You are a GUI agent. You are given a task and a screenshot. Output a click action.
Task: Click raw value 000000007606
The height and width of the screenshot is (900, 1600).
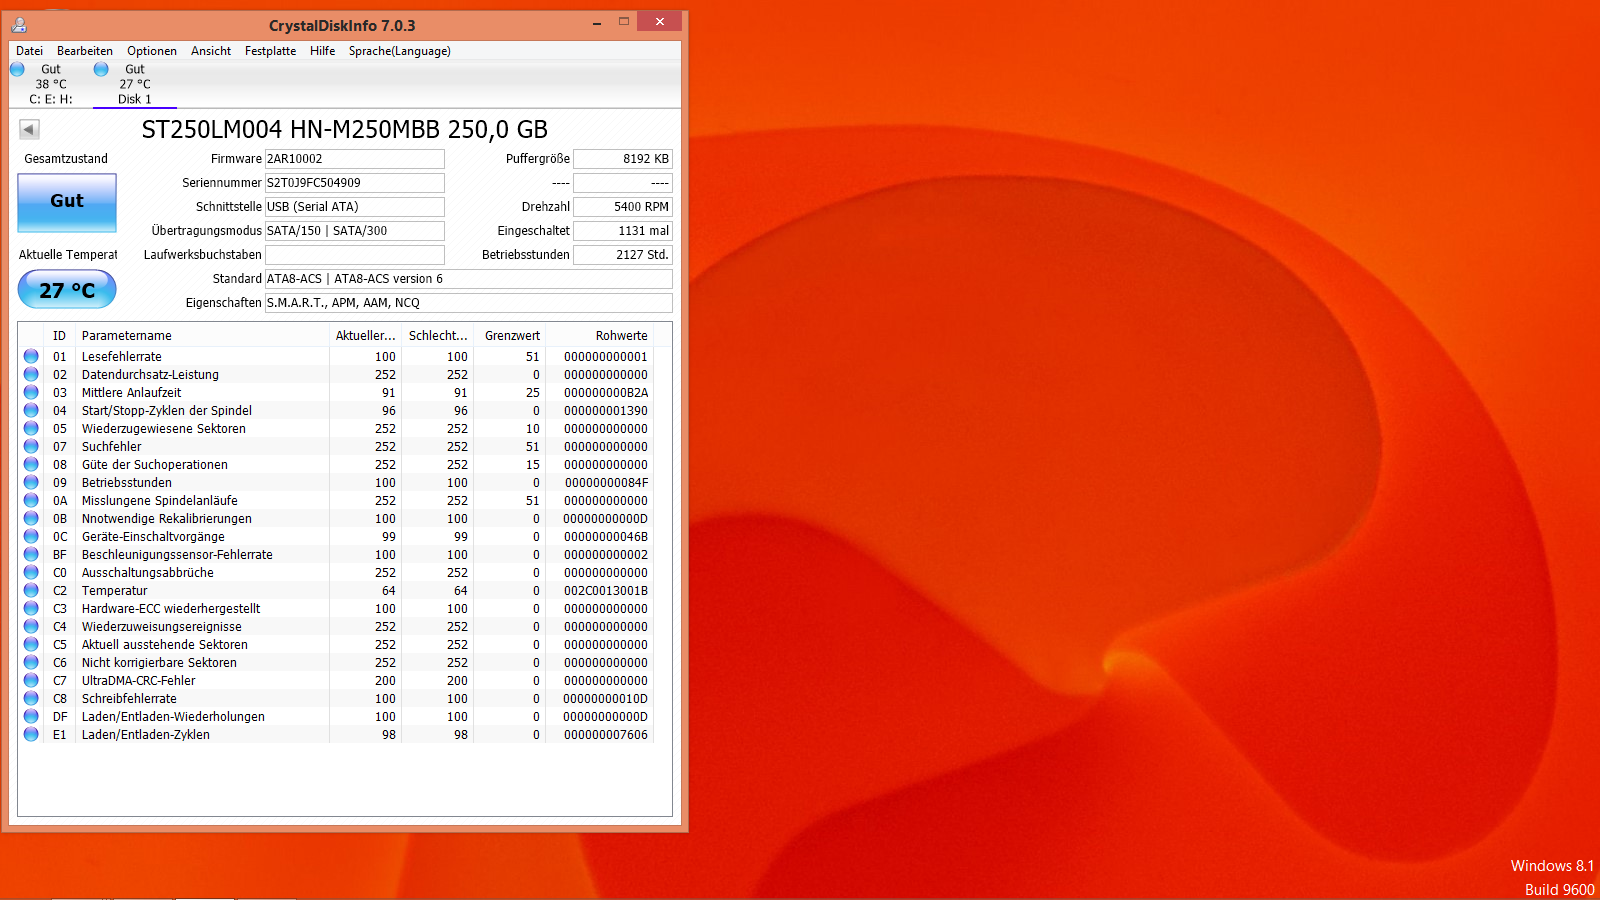[x=606, y=735]
